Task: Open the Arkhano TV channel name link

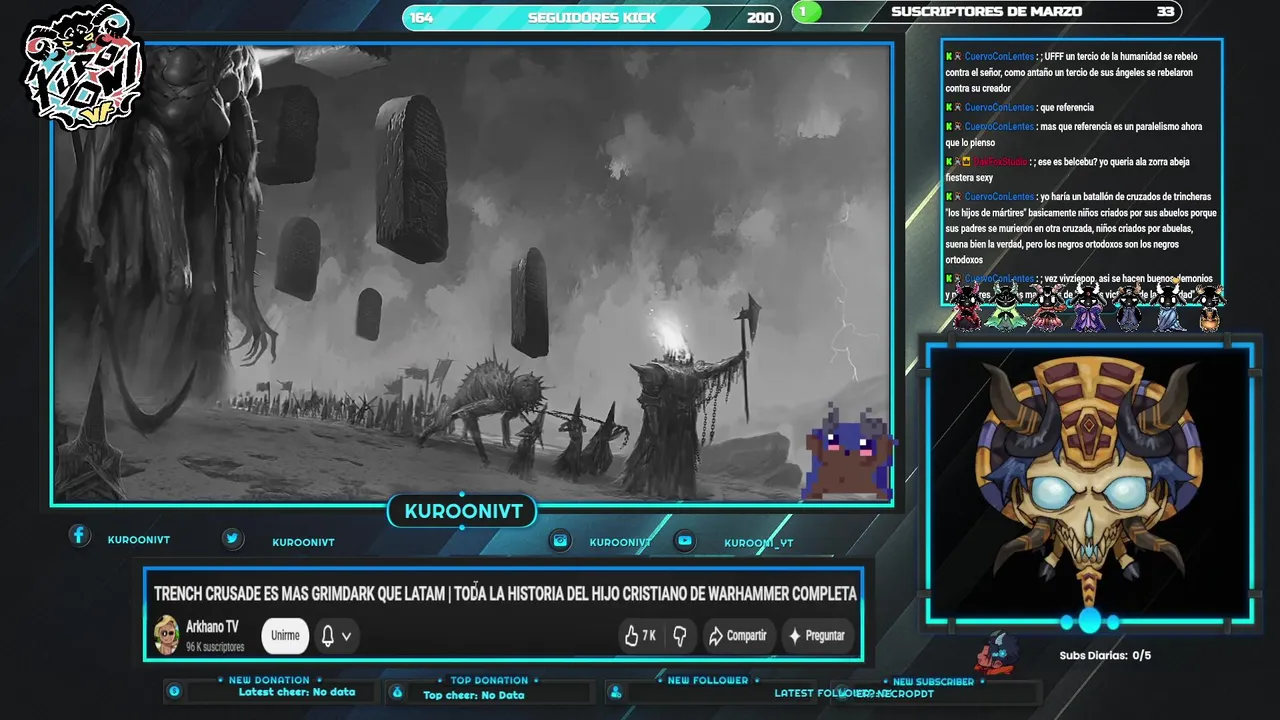Action: click(212, 627)
